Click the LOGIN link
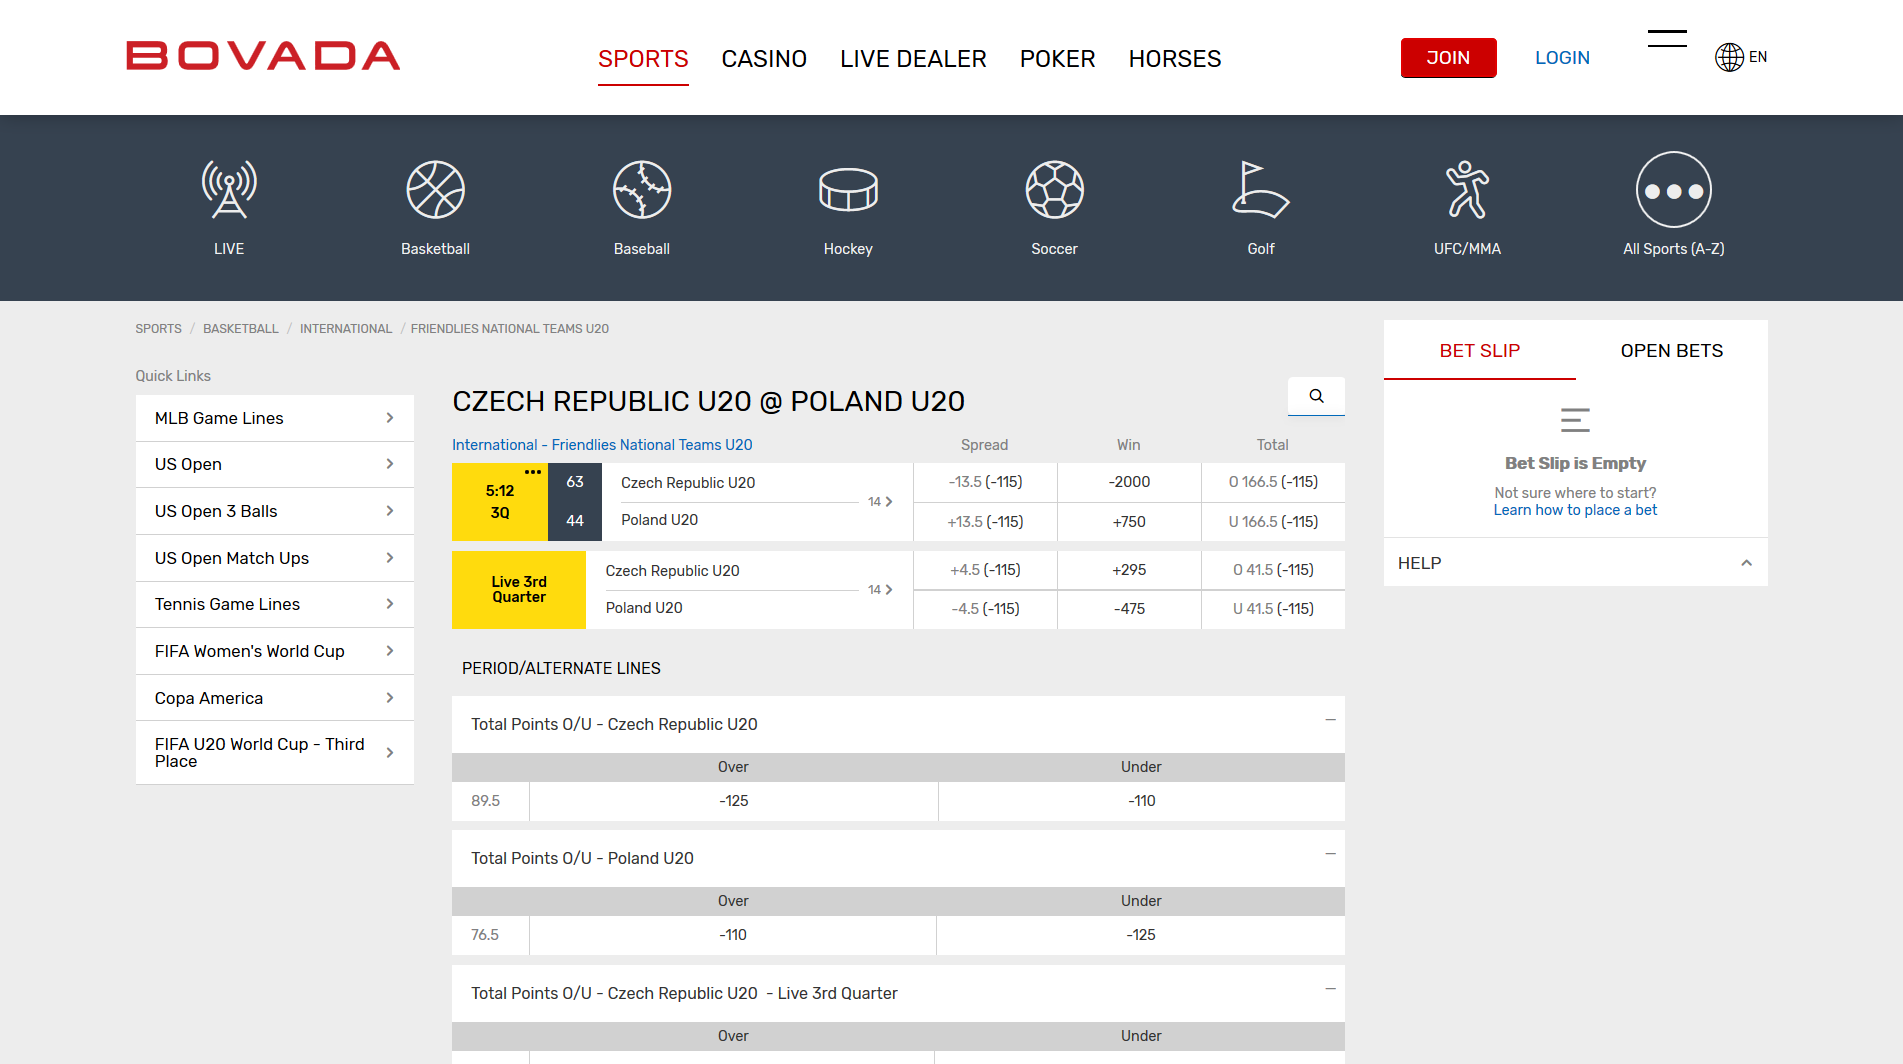This screenshot has width=1903, height=1064. click(1562, 58)
